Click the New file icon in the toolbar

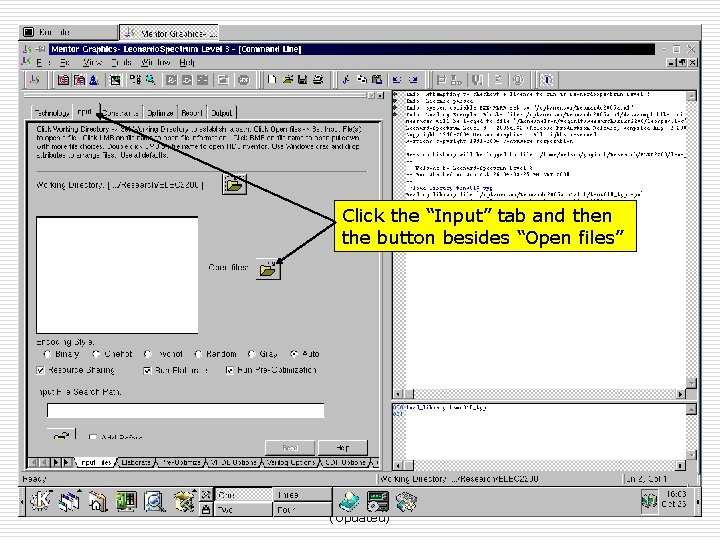click(x=271, y=80)
